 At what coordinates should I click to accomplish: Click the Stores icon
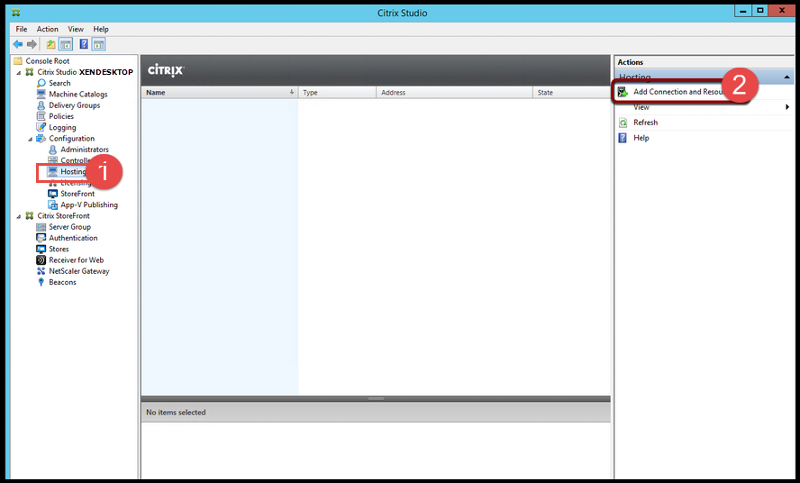[x=41, y=249]
